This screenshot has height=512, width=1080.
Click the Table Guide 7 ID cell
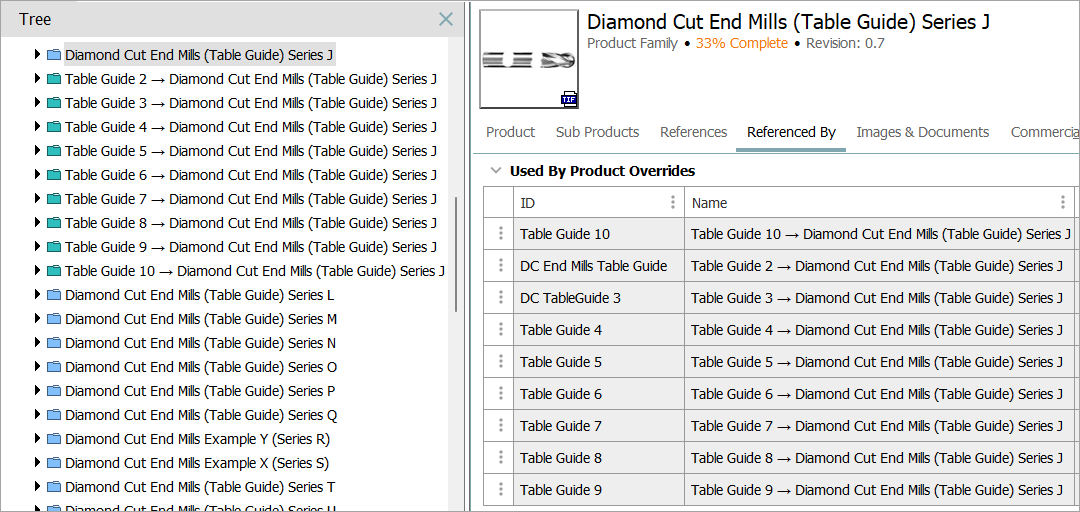coord(561,426)
